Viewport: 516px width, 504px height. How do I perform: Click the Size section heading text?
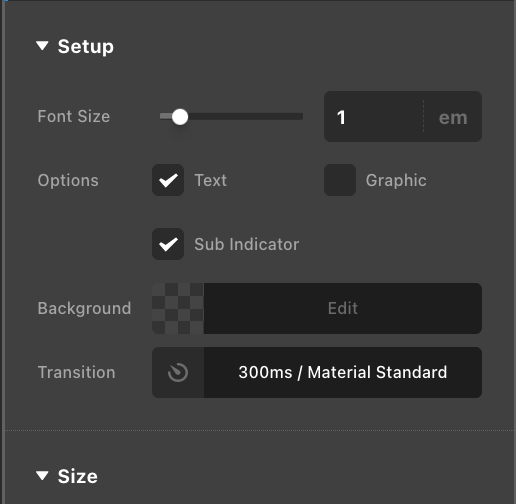pos(78,476)
